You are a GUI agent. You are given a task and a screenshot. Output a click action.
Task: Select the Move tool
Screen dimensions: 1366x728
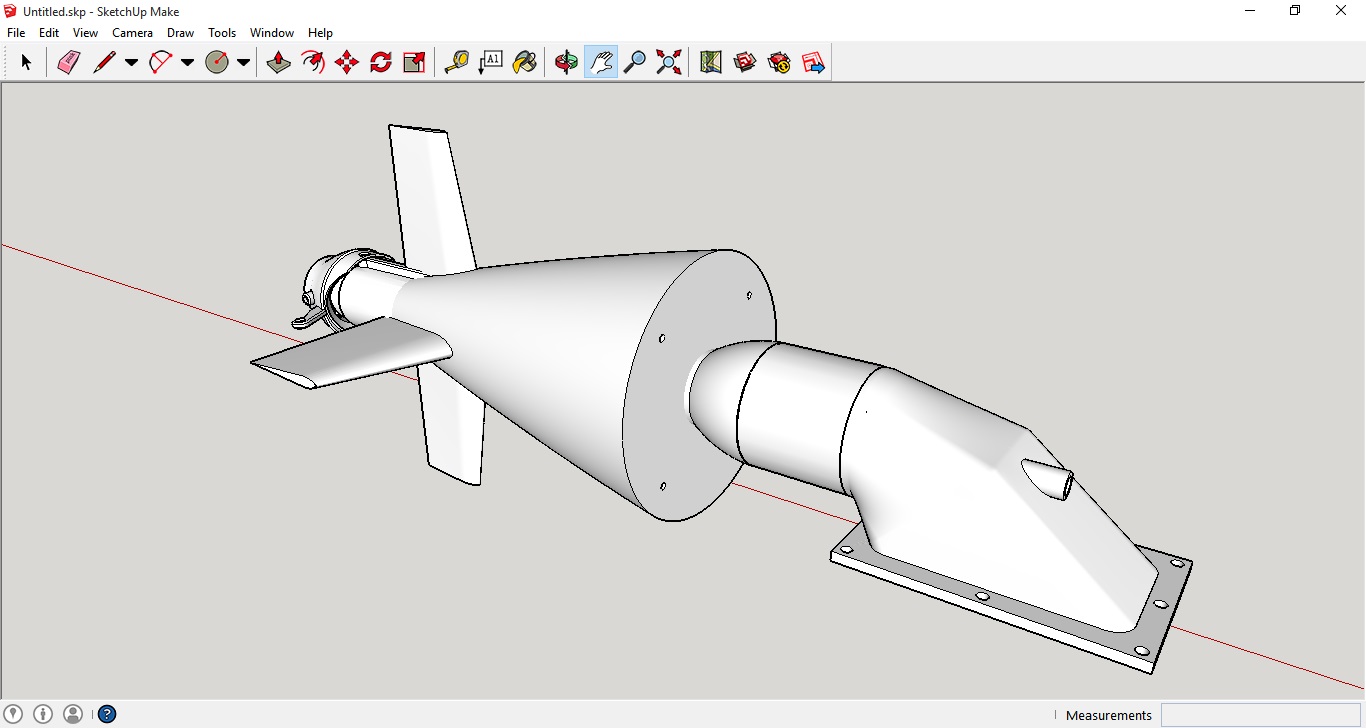[x=347, y=63]
